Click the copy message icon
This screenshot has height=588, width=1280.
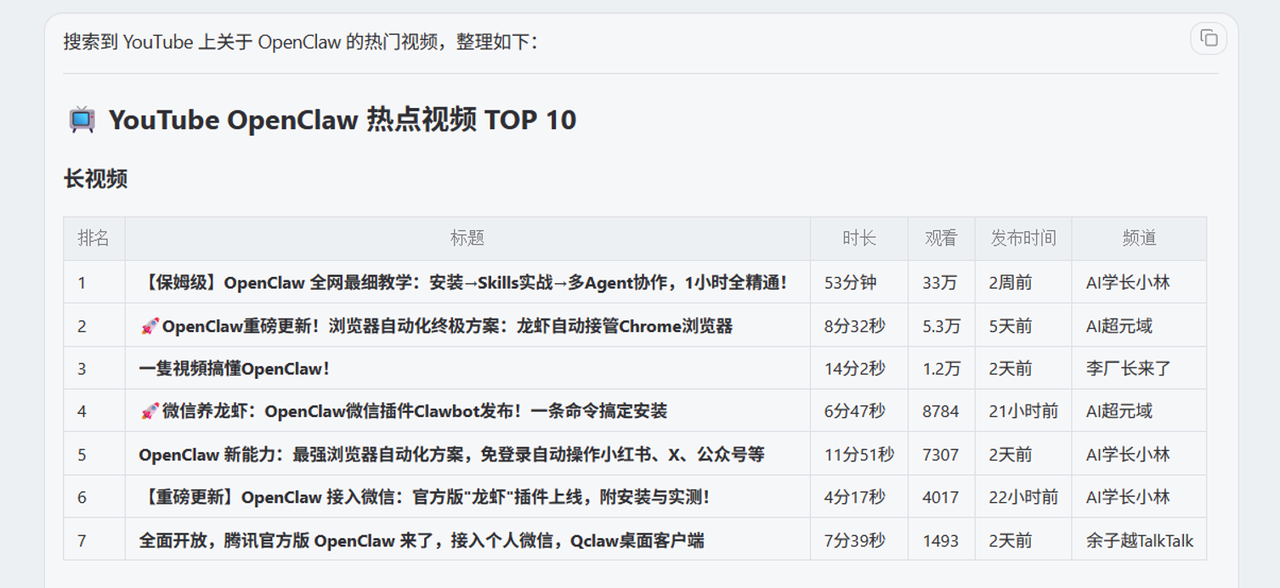1208,38
